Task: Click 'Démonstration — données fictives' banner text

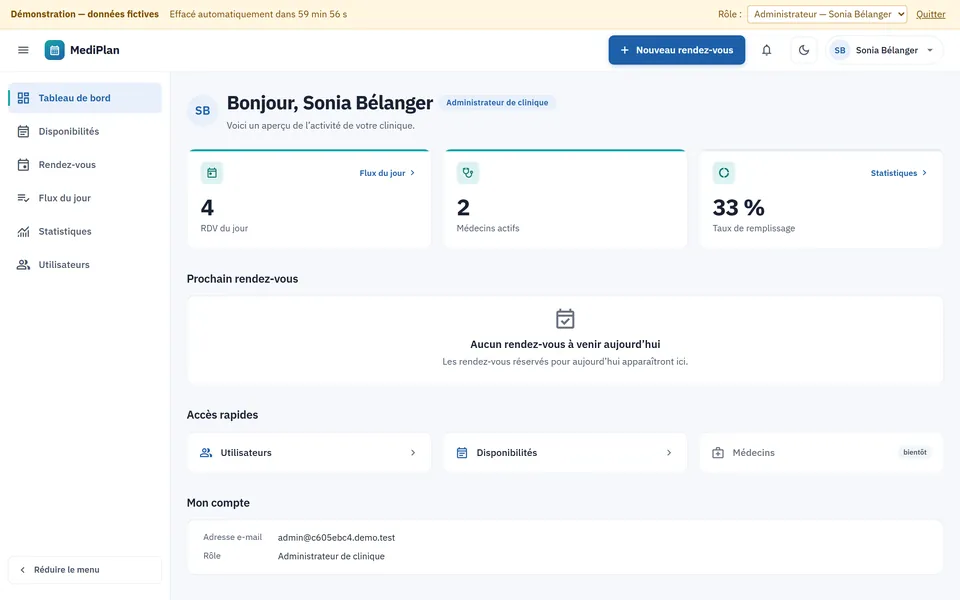Action: tap(84, 14)
